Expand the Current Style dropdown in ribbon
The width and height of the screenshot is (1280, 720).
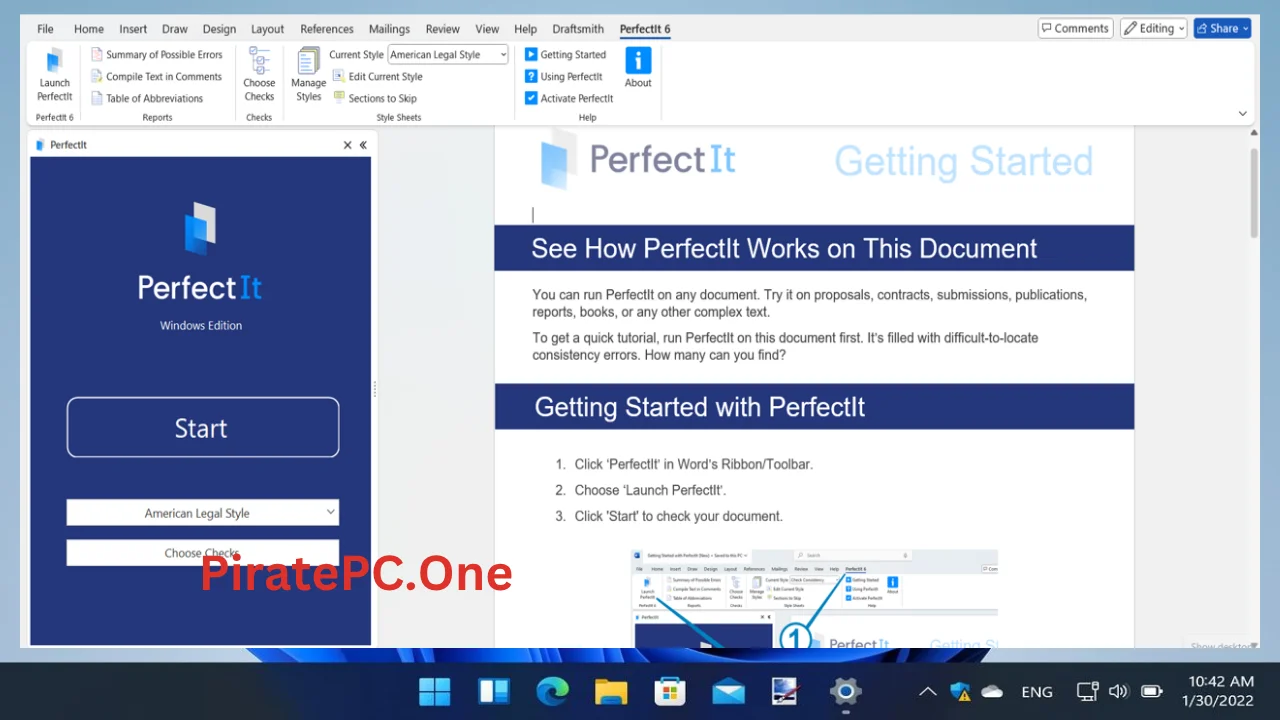[502, 55]
